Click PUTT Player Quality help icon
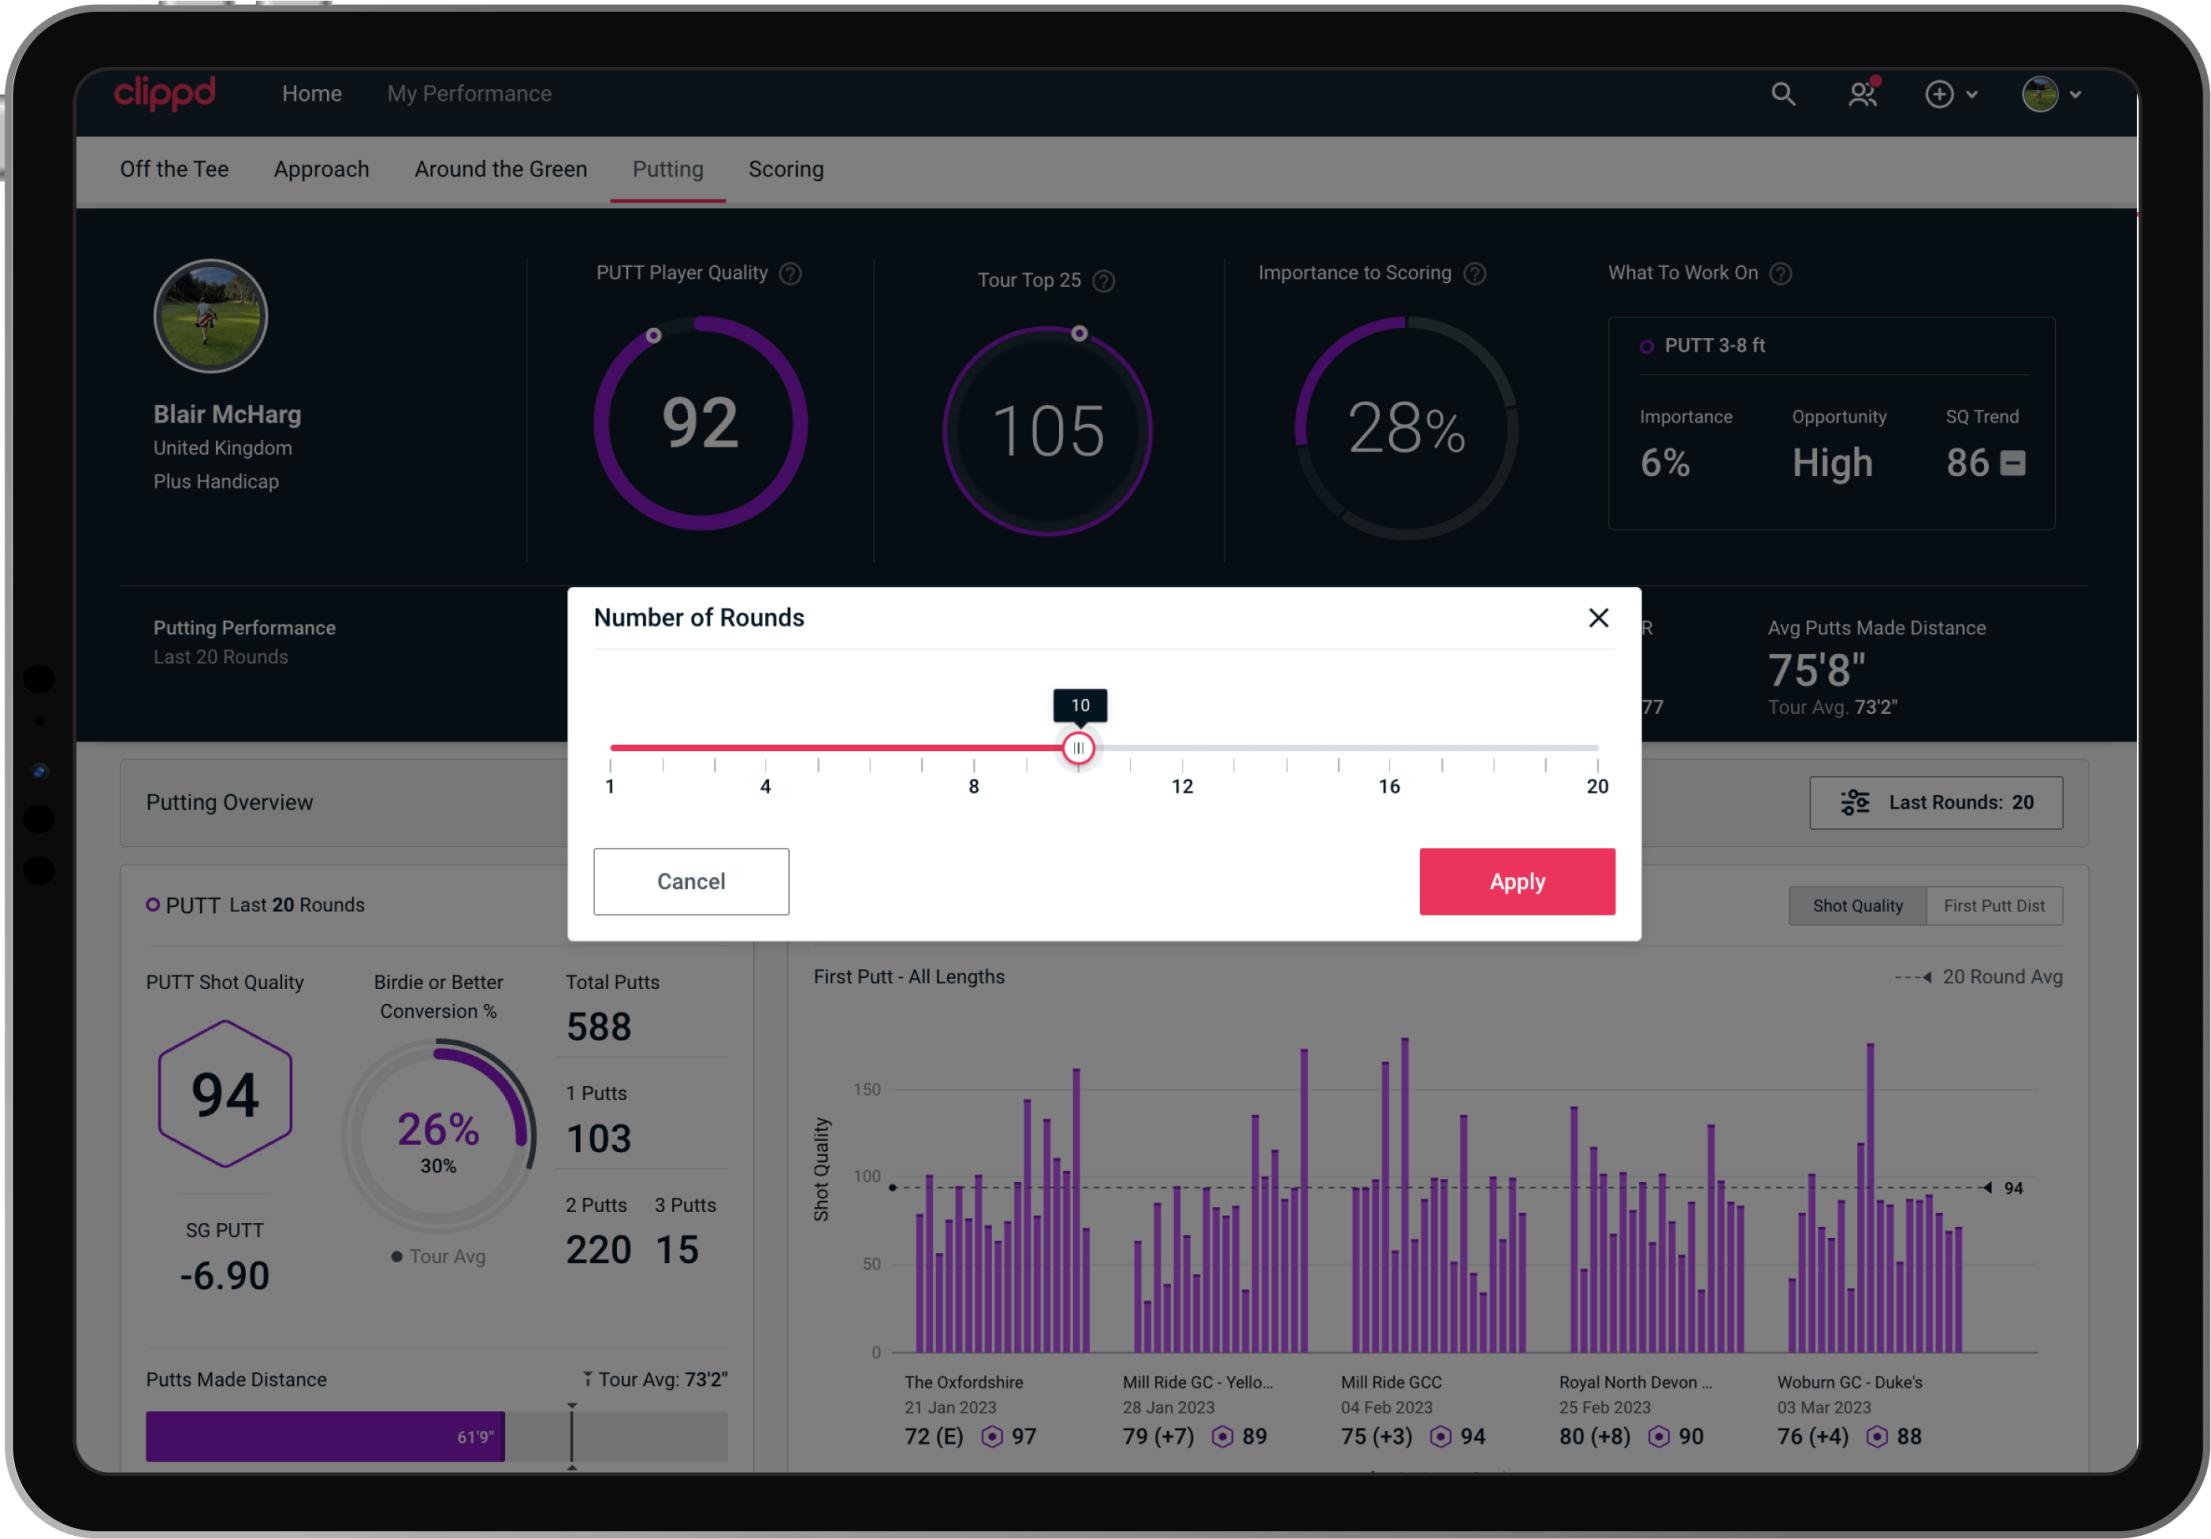Image resolution: width=2211 pixels, height=1539 pixels. 790,273
